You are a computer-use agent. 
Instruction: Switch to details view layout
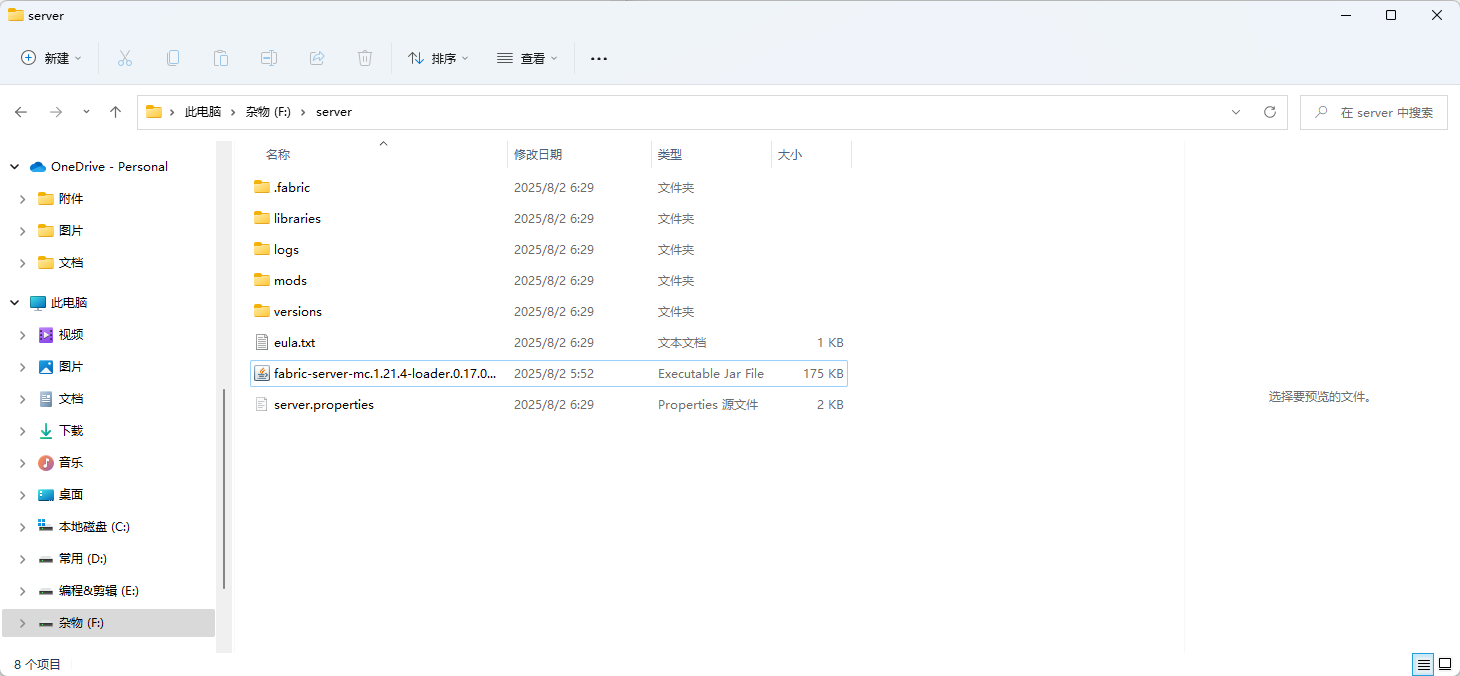pos(1422,664)
